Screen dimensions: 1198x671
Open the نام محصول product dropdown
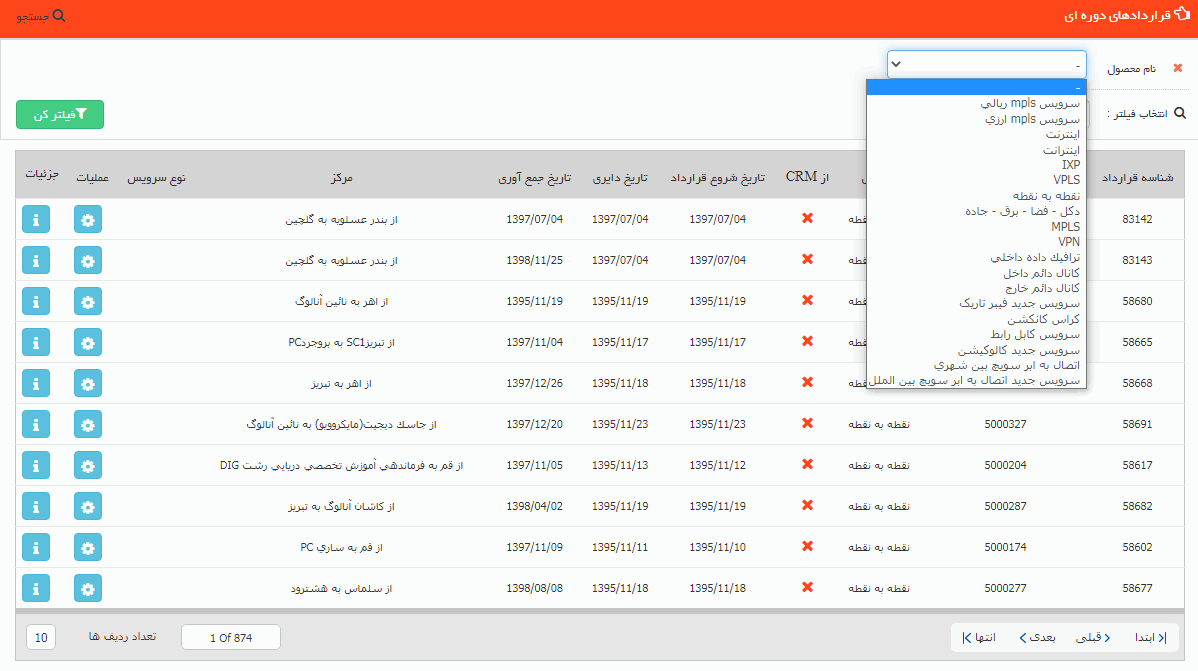click(986, 65)
